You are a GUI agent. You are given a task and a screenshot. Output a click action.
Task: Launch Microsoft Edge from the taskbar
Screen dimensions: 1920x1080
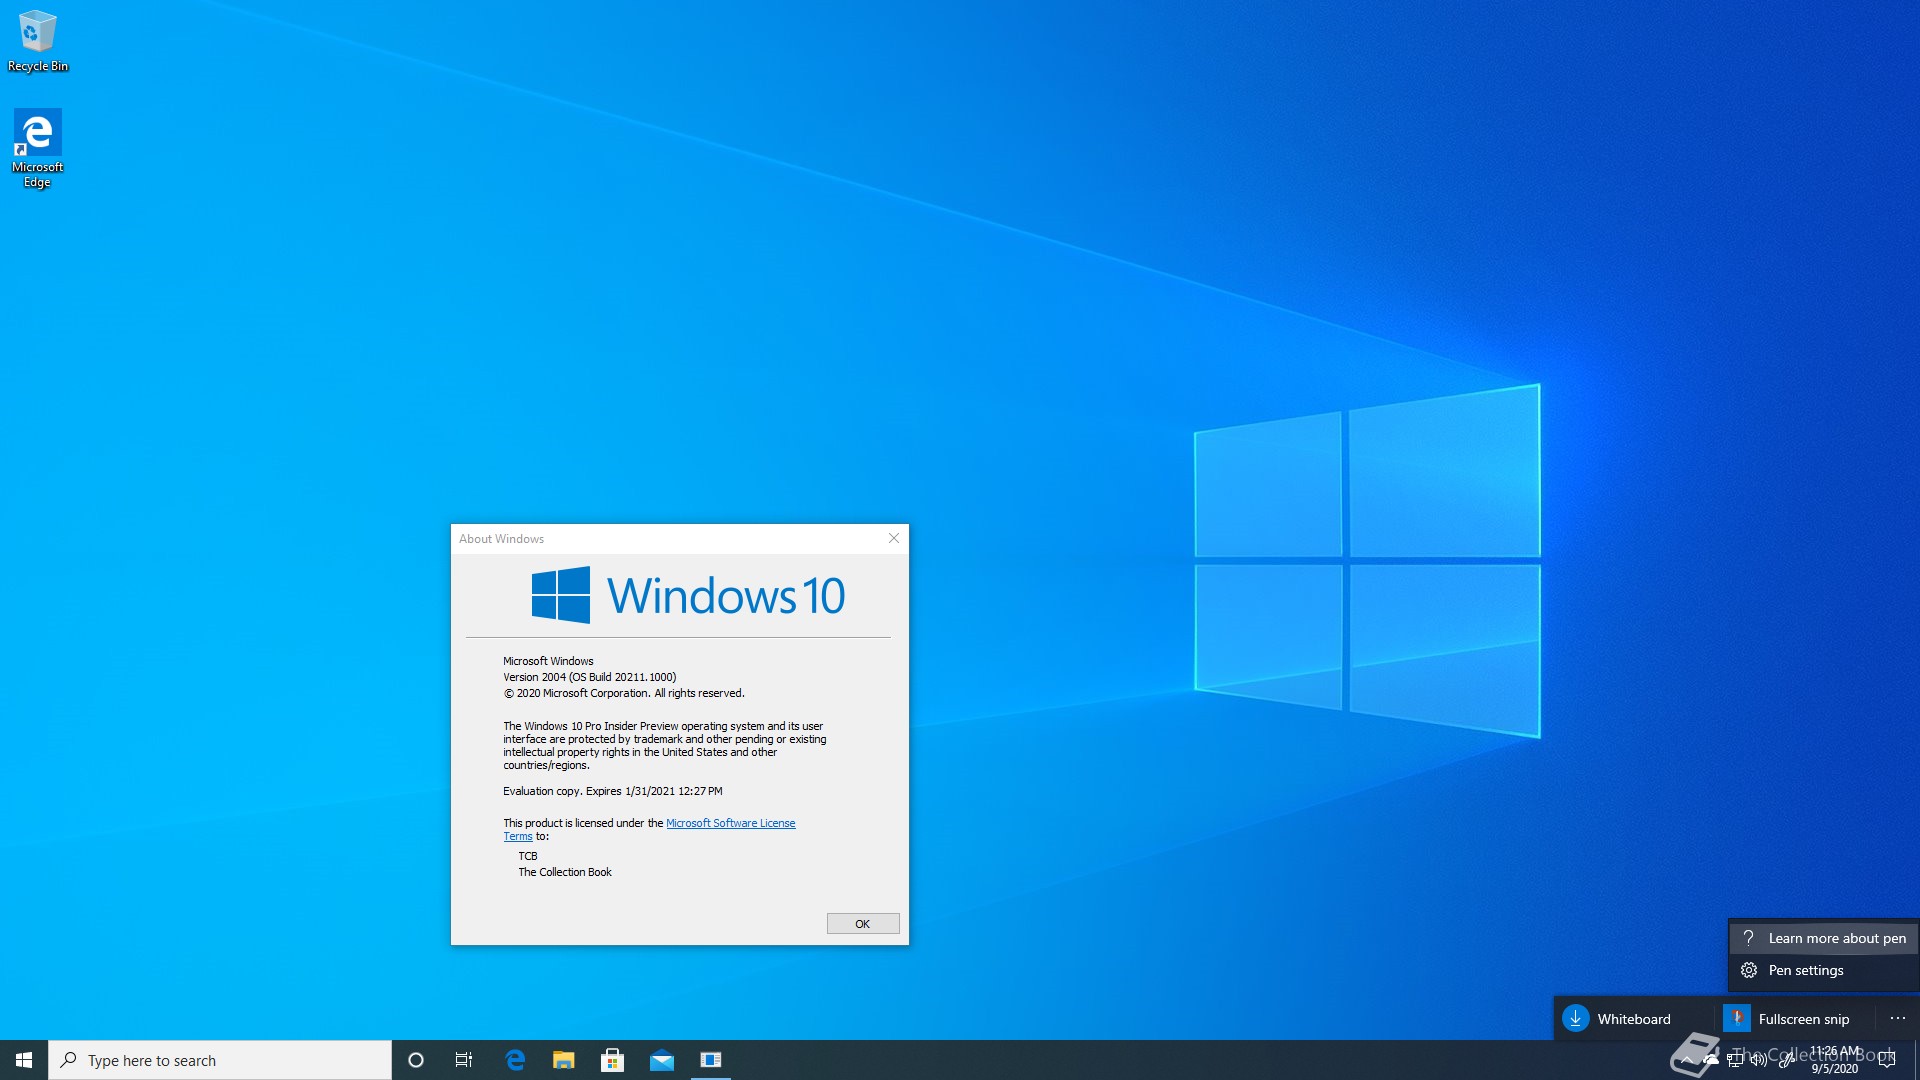click(515, 1060)
